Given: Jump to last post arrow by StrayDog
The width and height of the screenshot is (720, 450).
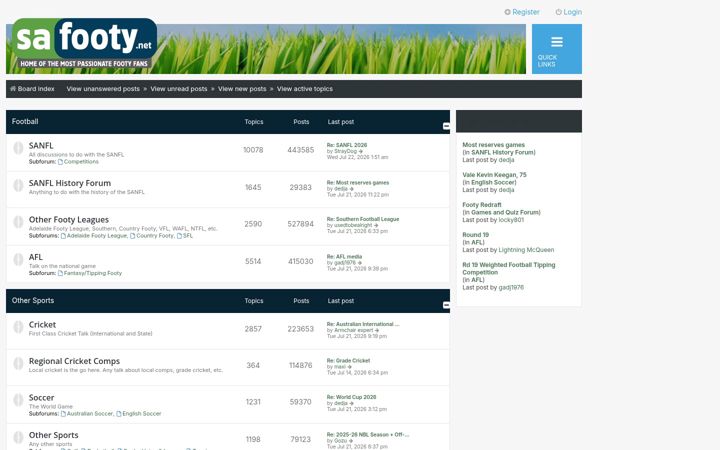Looking at the screenshot, I should pyautogui.click(x=361, y=151).
